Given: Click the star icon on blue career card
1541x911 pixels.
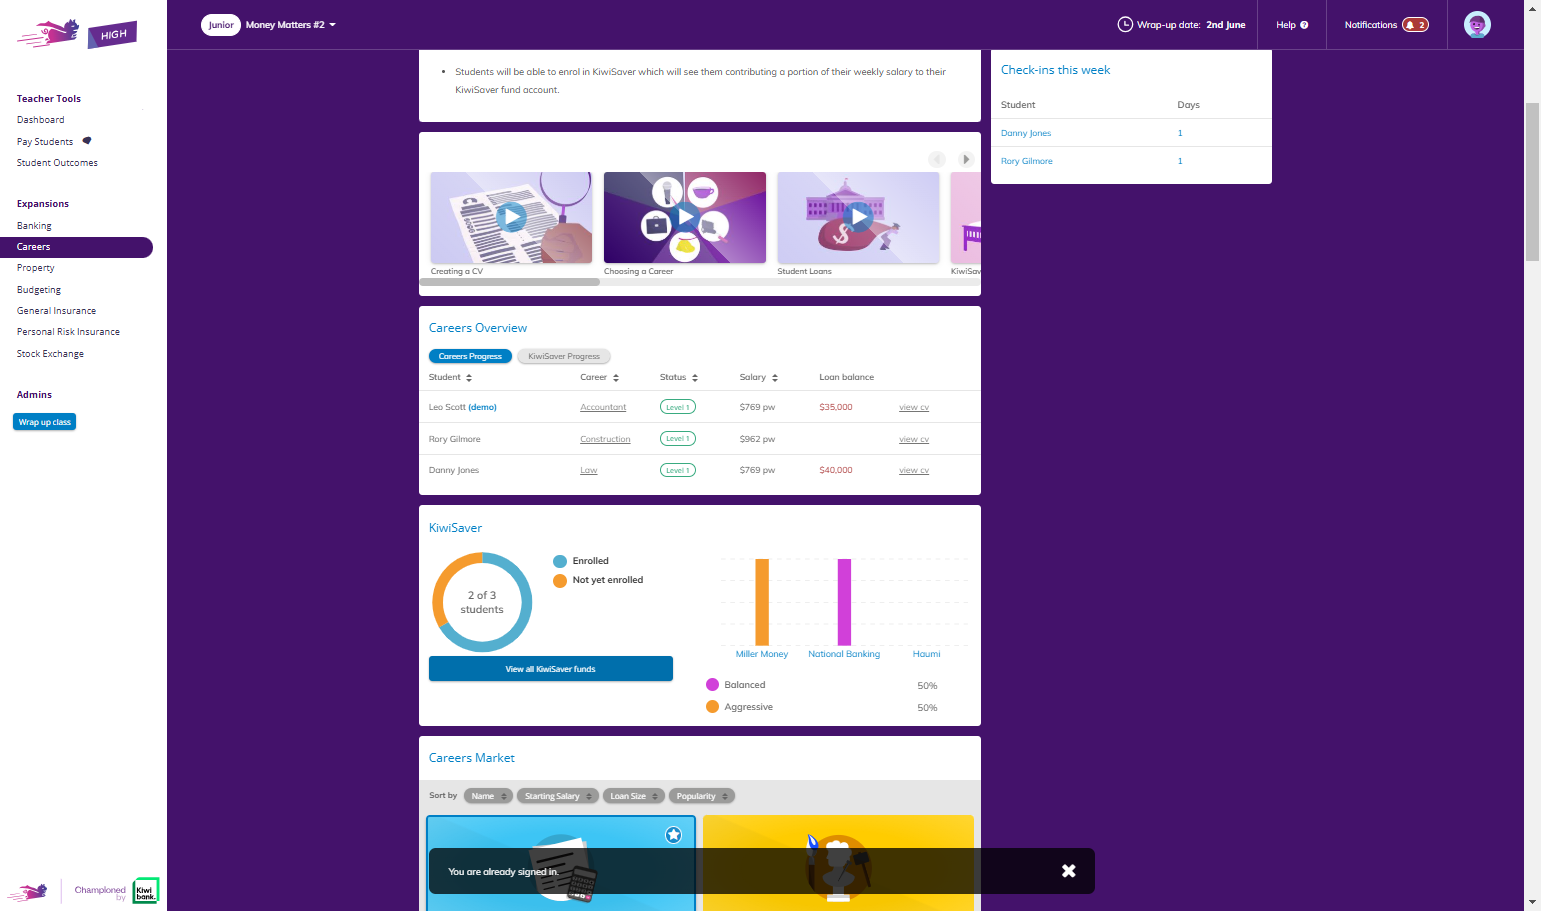Looking at the screenshot, I should tap(674, 834).
